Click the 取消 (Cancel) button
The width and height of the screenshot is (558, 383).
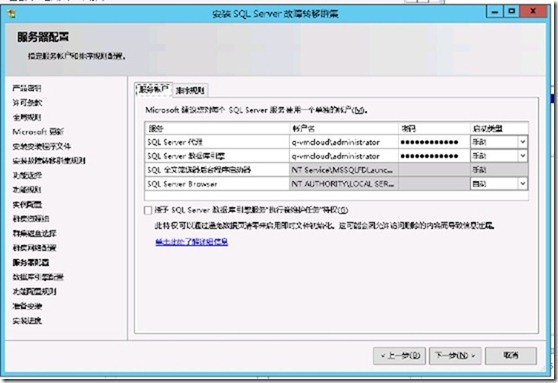(511, 356)
